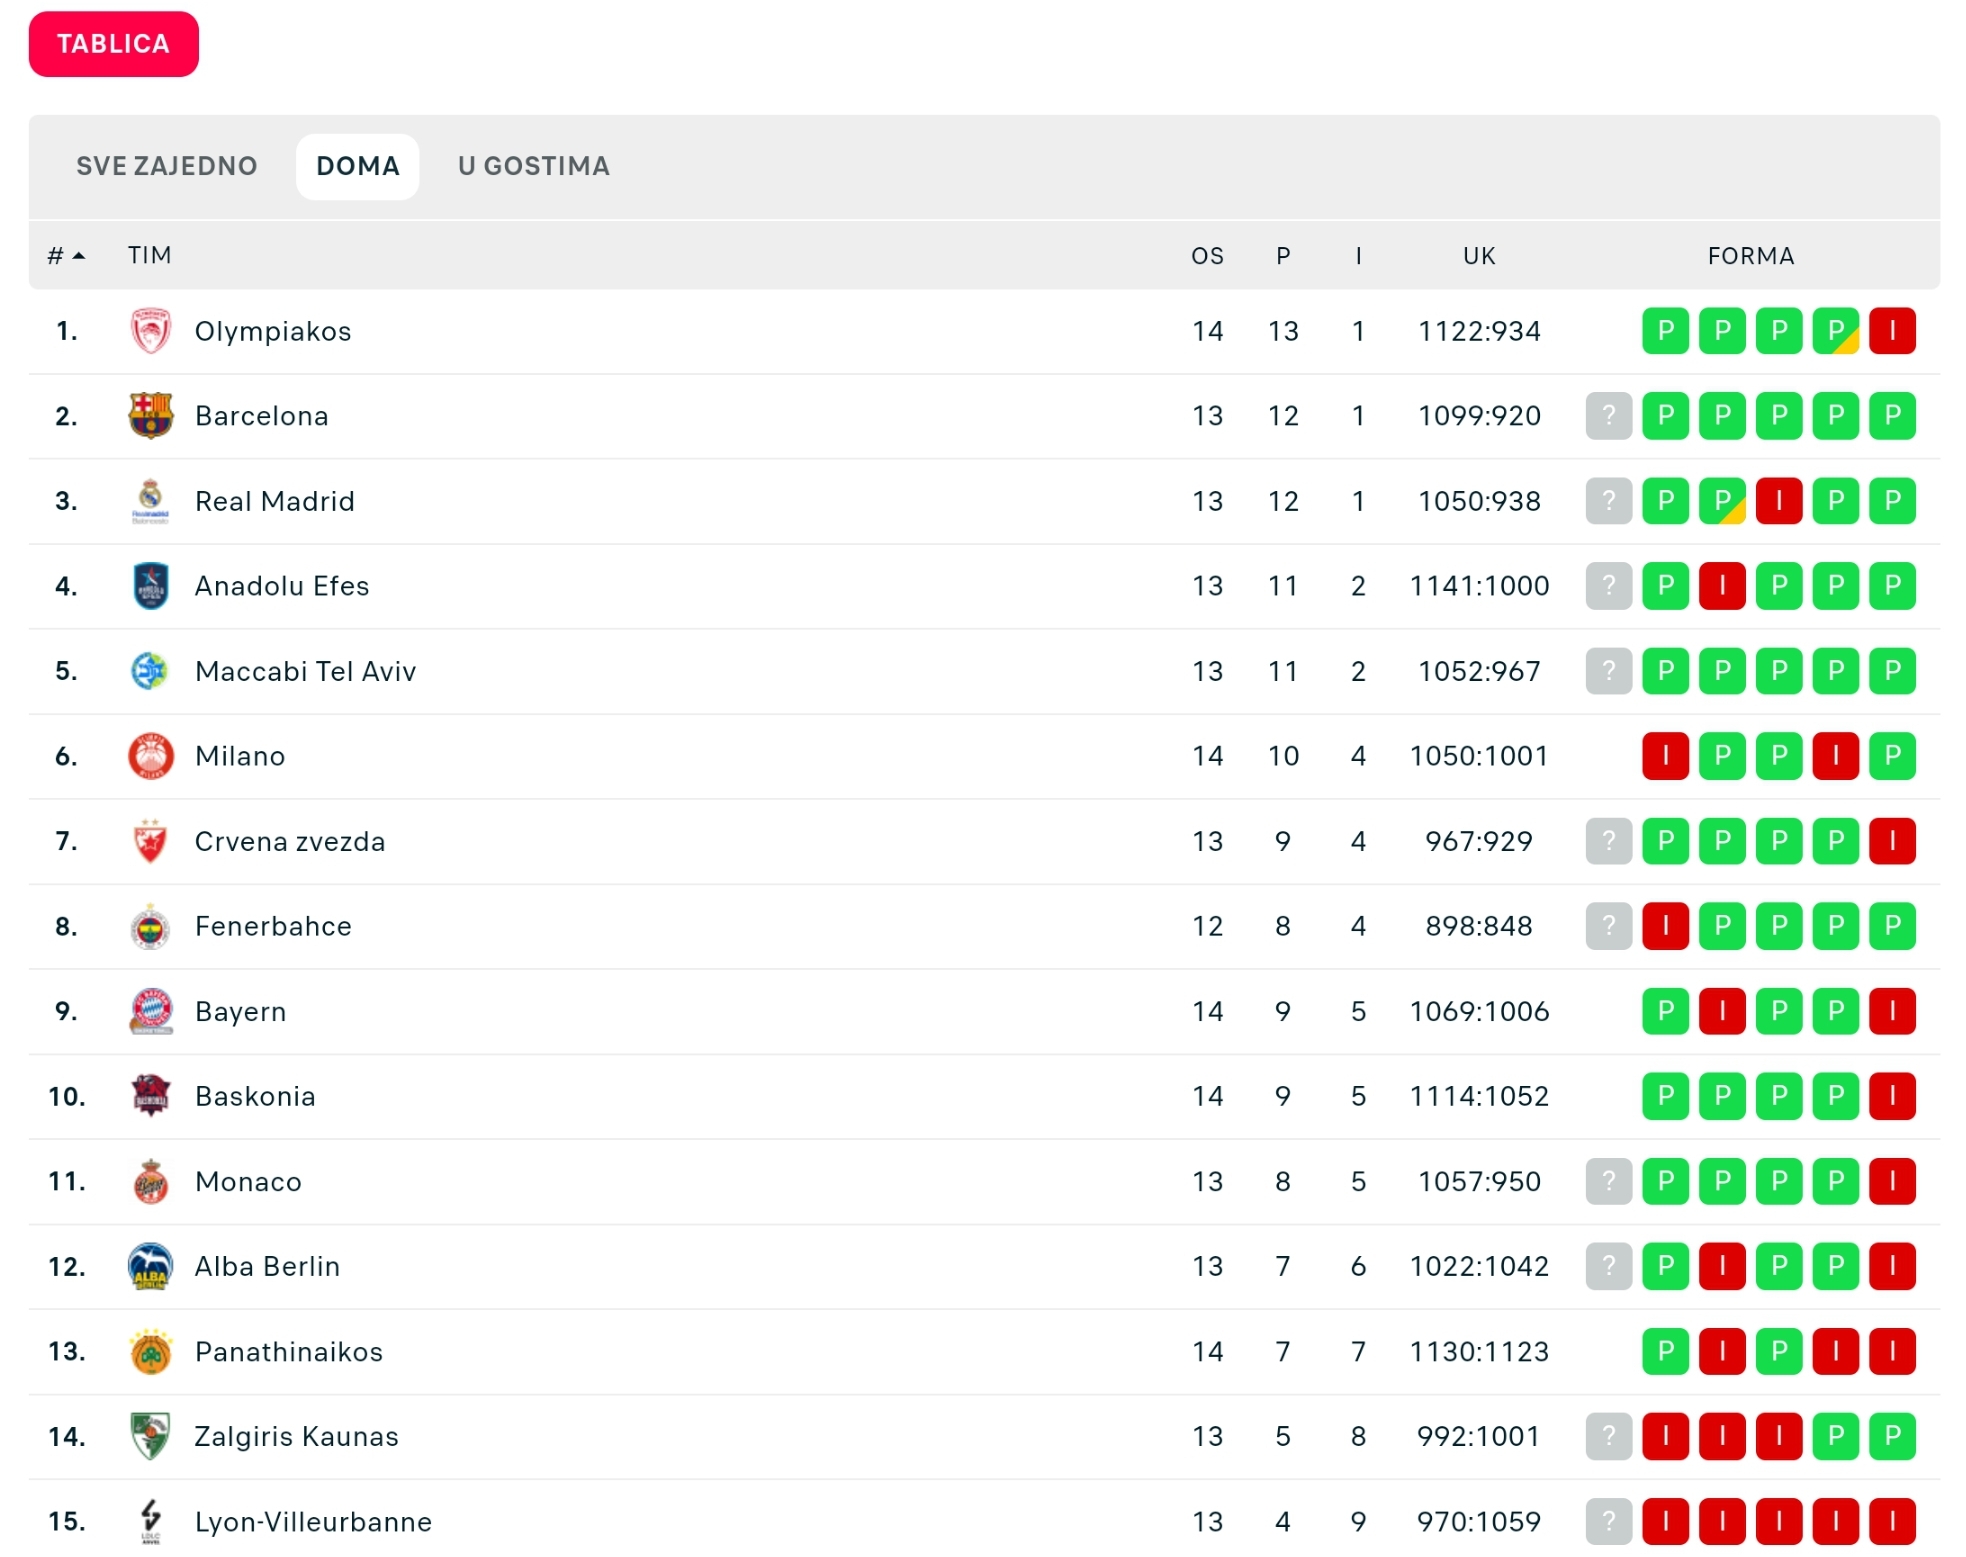Screen dimensions: 1966x1557
Task: Open the Anadolu Efes team link
Action: tap(282, 586)
